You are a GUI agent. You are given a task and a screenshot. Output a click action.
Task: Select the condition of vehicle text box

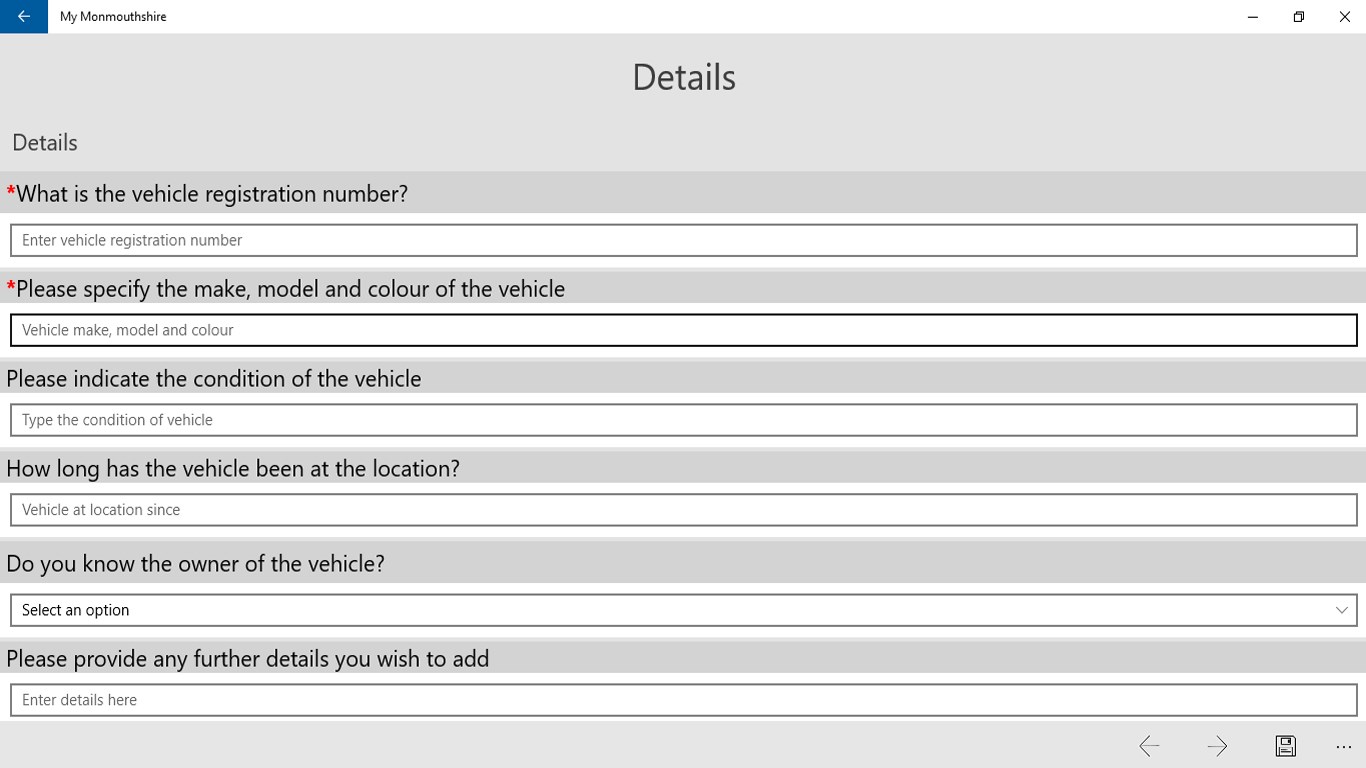pyautogui.click(x=683, y=420)
